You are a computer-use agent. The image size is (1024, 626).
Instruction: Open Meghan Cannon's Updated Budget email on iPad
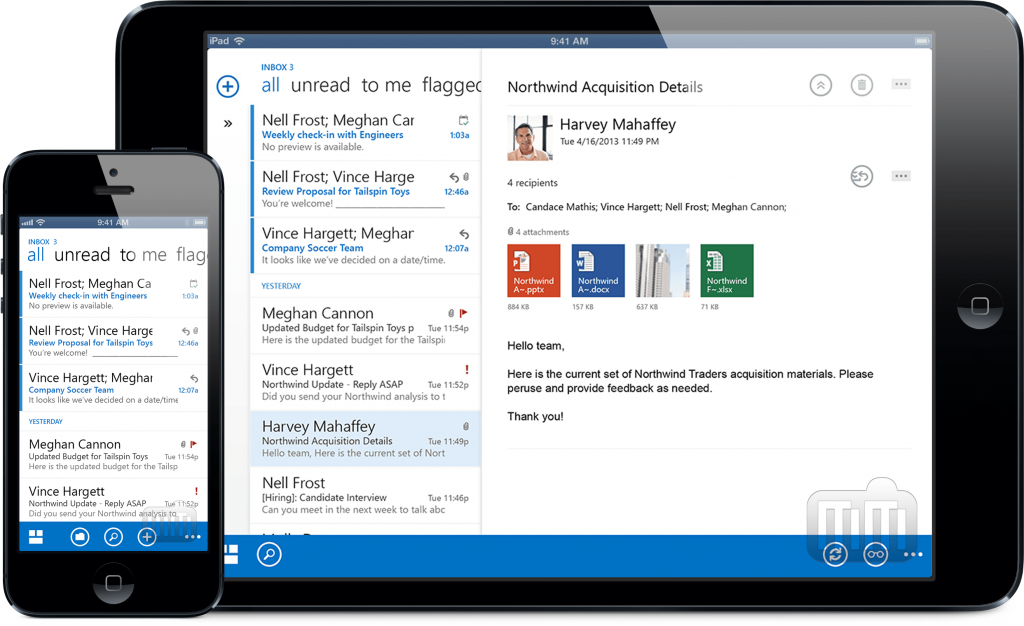pos(366,326)
